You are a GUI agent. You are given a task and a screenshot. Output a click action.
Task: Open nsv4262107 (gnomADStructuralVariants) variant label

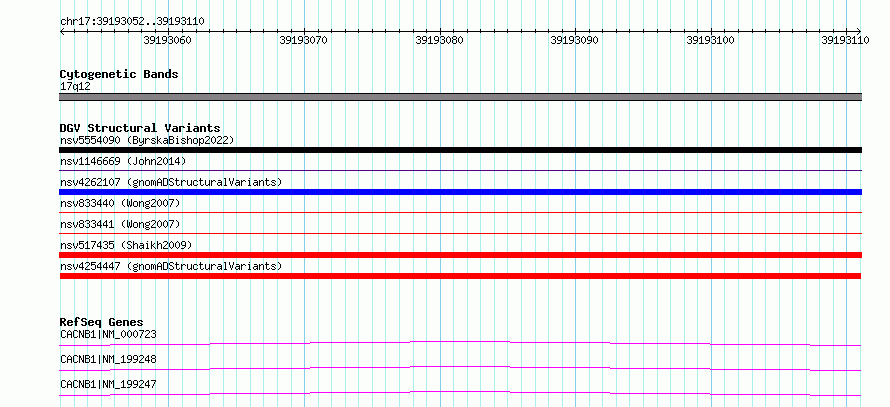point(171,182)
